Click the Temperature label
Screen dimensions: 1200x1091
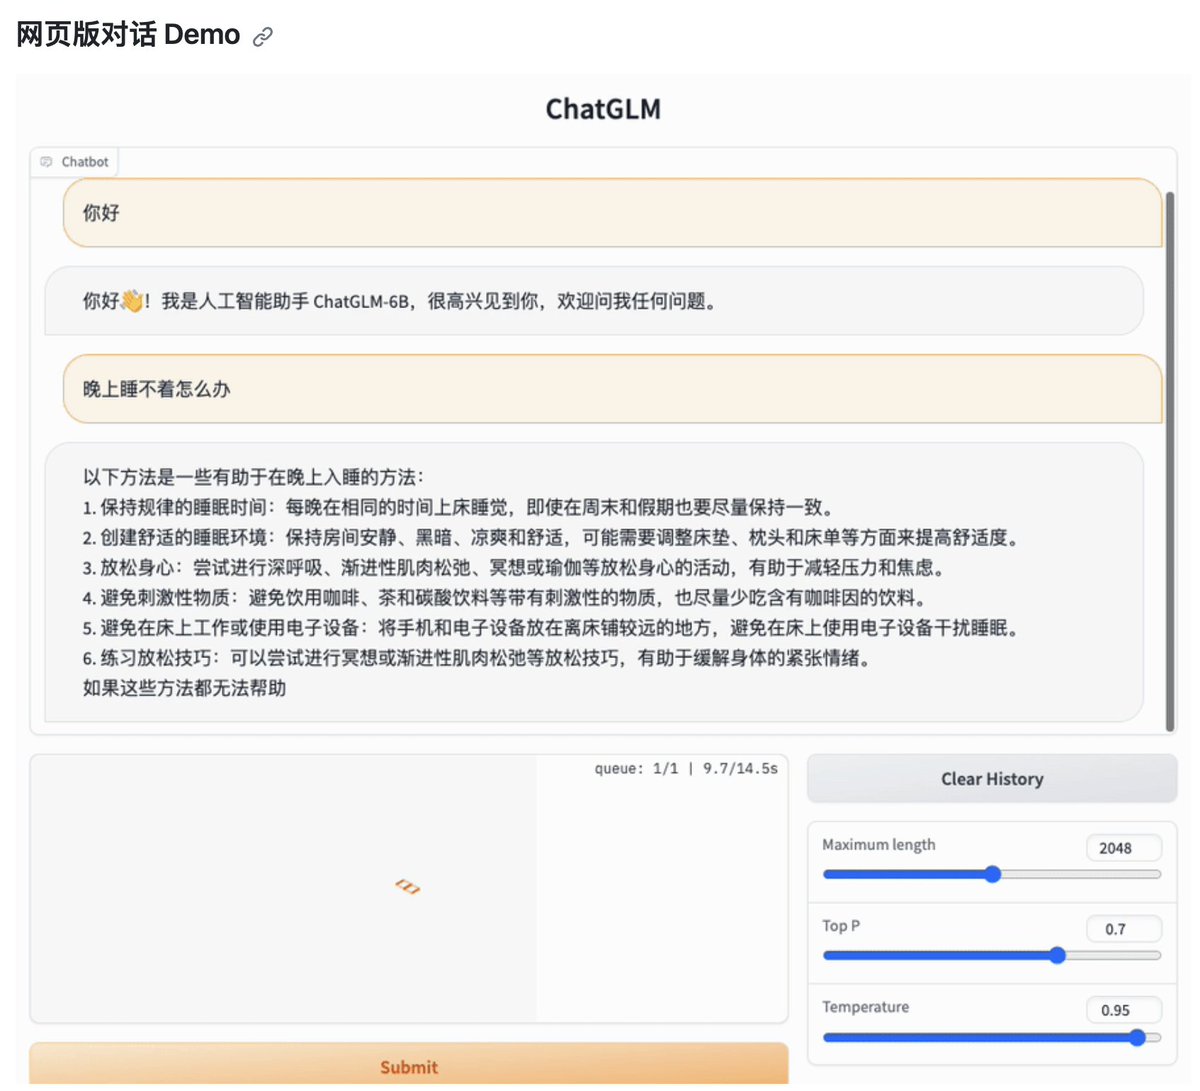click(x=866, y=1007)
